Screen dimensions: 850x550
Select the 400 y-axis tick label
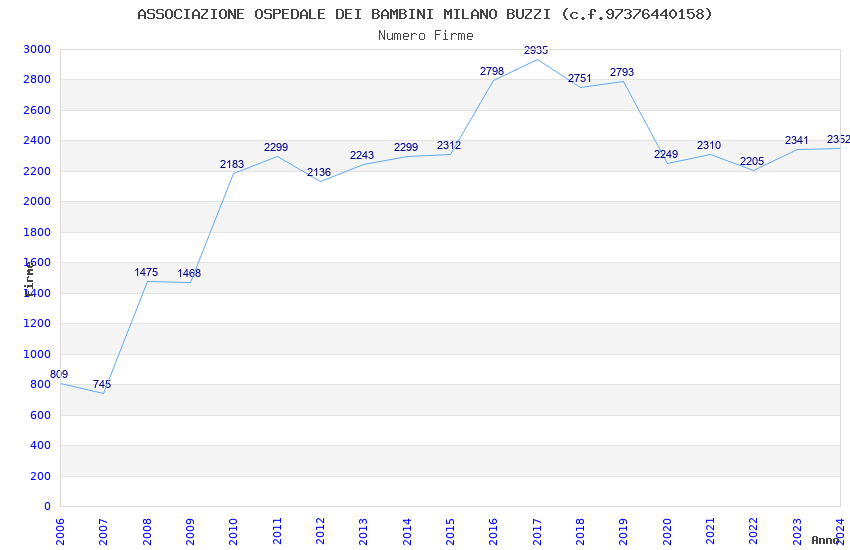[x=41, y=445]
